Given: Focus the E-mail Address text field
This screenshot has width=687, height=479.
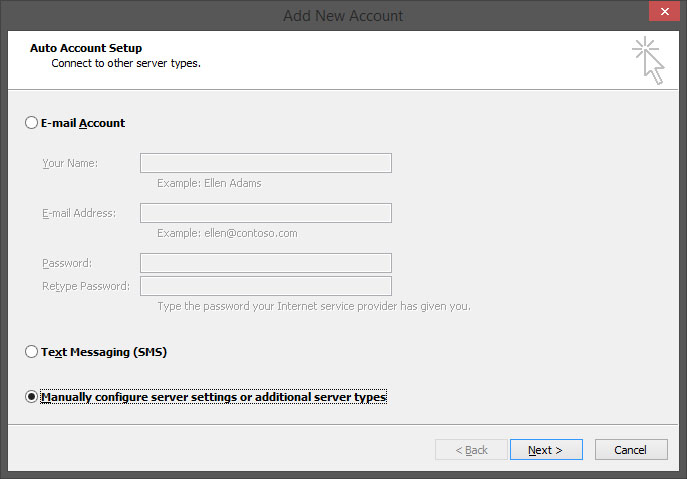Looking at the screenshot, I should point(266,213).
